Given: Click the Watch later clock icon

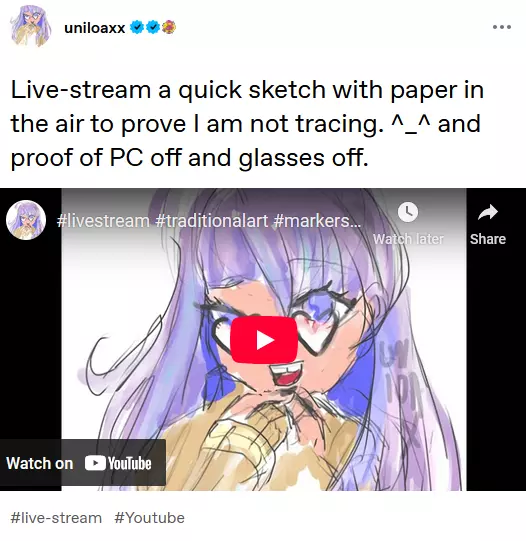Looking at the screenshot, I should (408, 212).
